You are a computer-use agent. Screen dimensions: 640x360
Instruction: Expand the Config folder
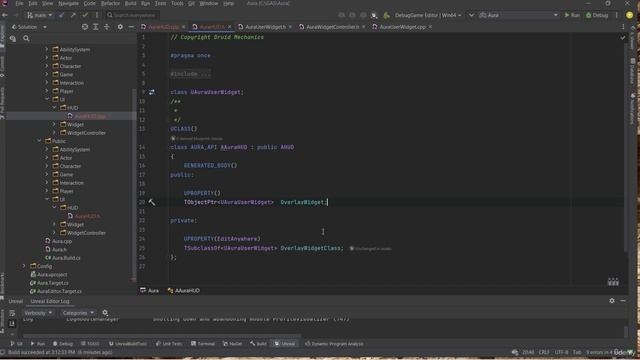(24, 266)
